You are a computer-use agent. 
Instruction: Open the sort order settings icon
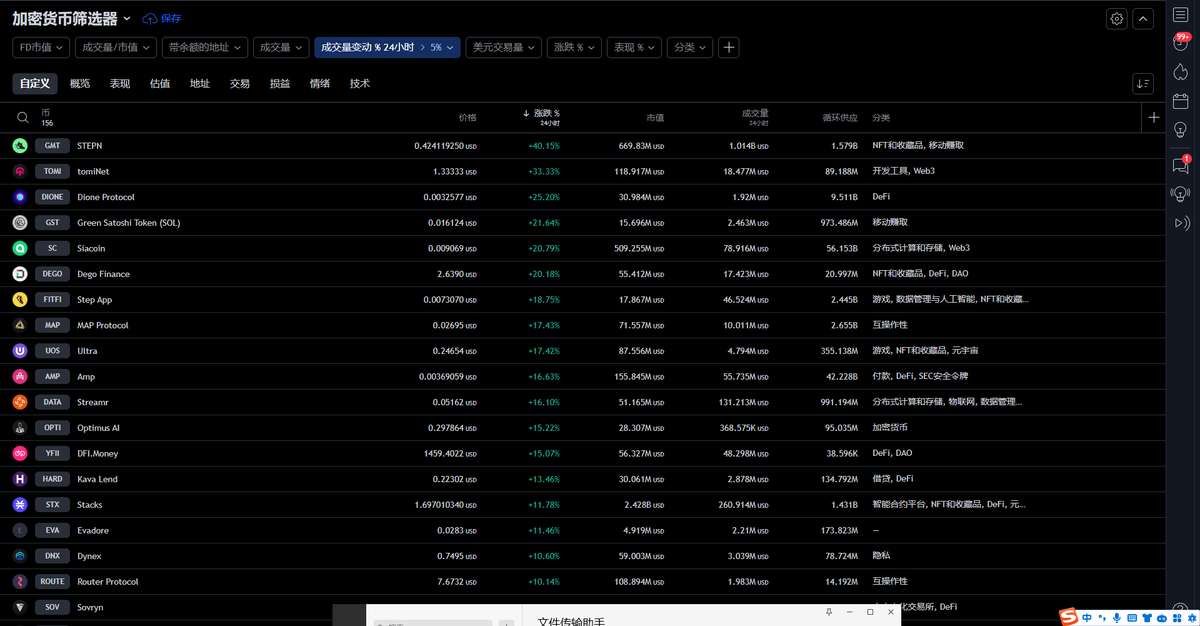tap(1143, 84)
